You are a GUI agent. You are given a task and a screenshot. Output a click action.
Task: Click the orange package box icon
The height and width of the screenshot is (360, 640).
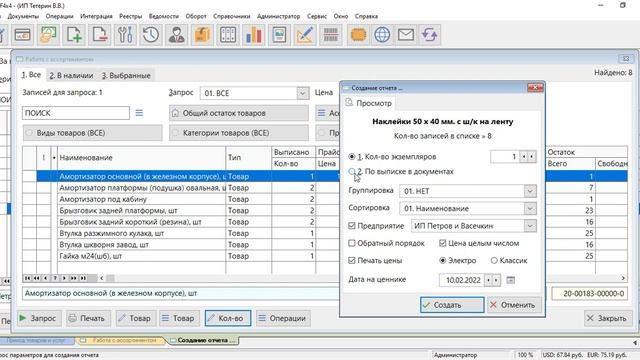[x=202, y=35]
